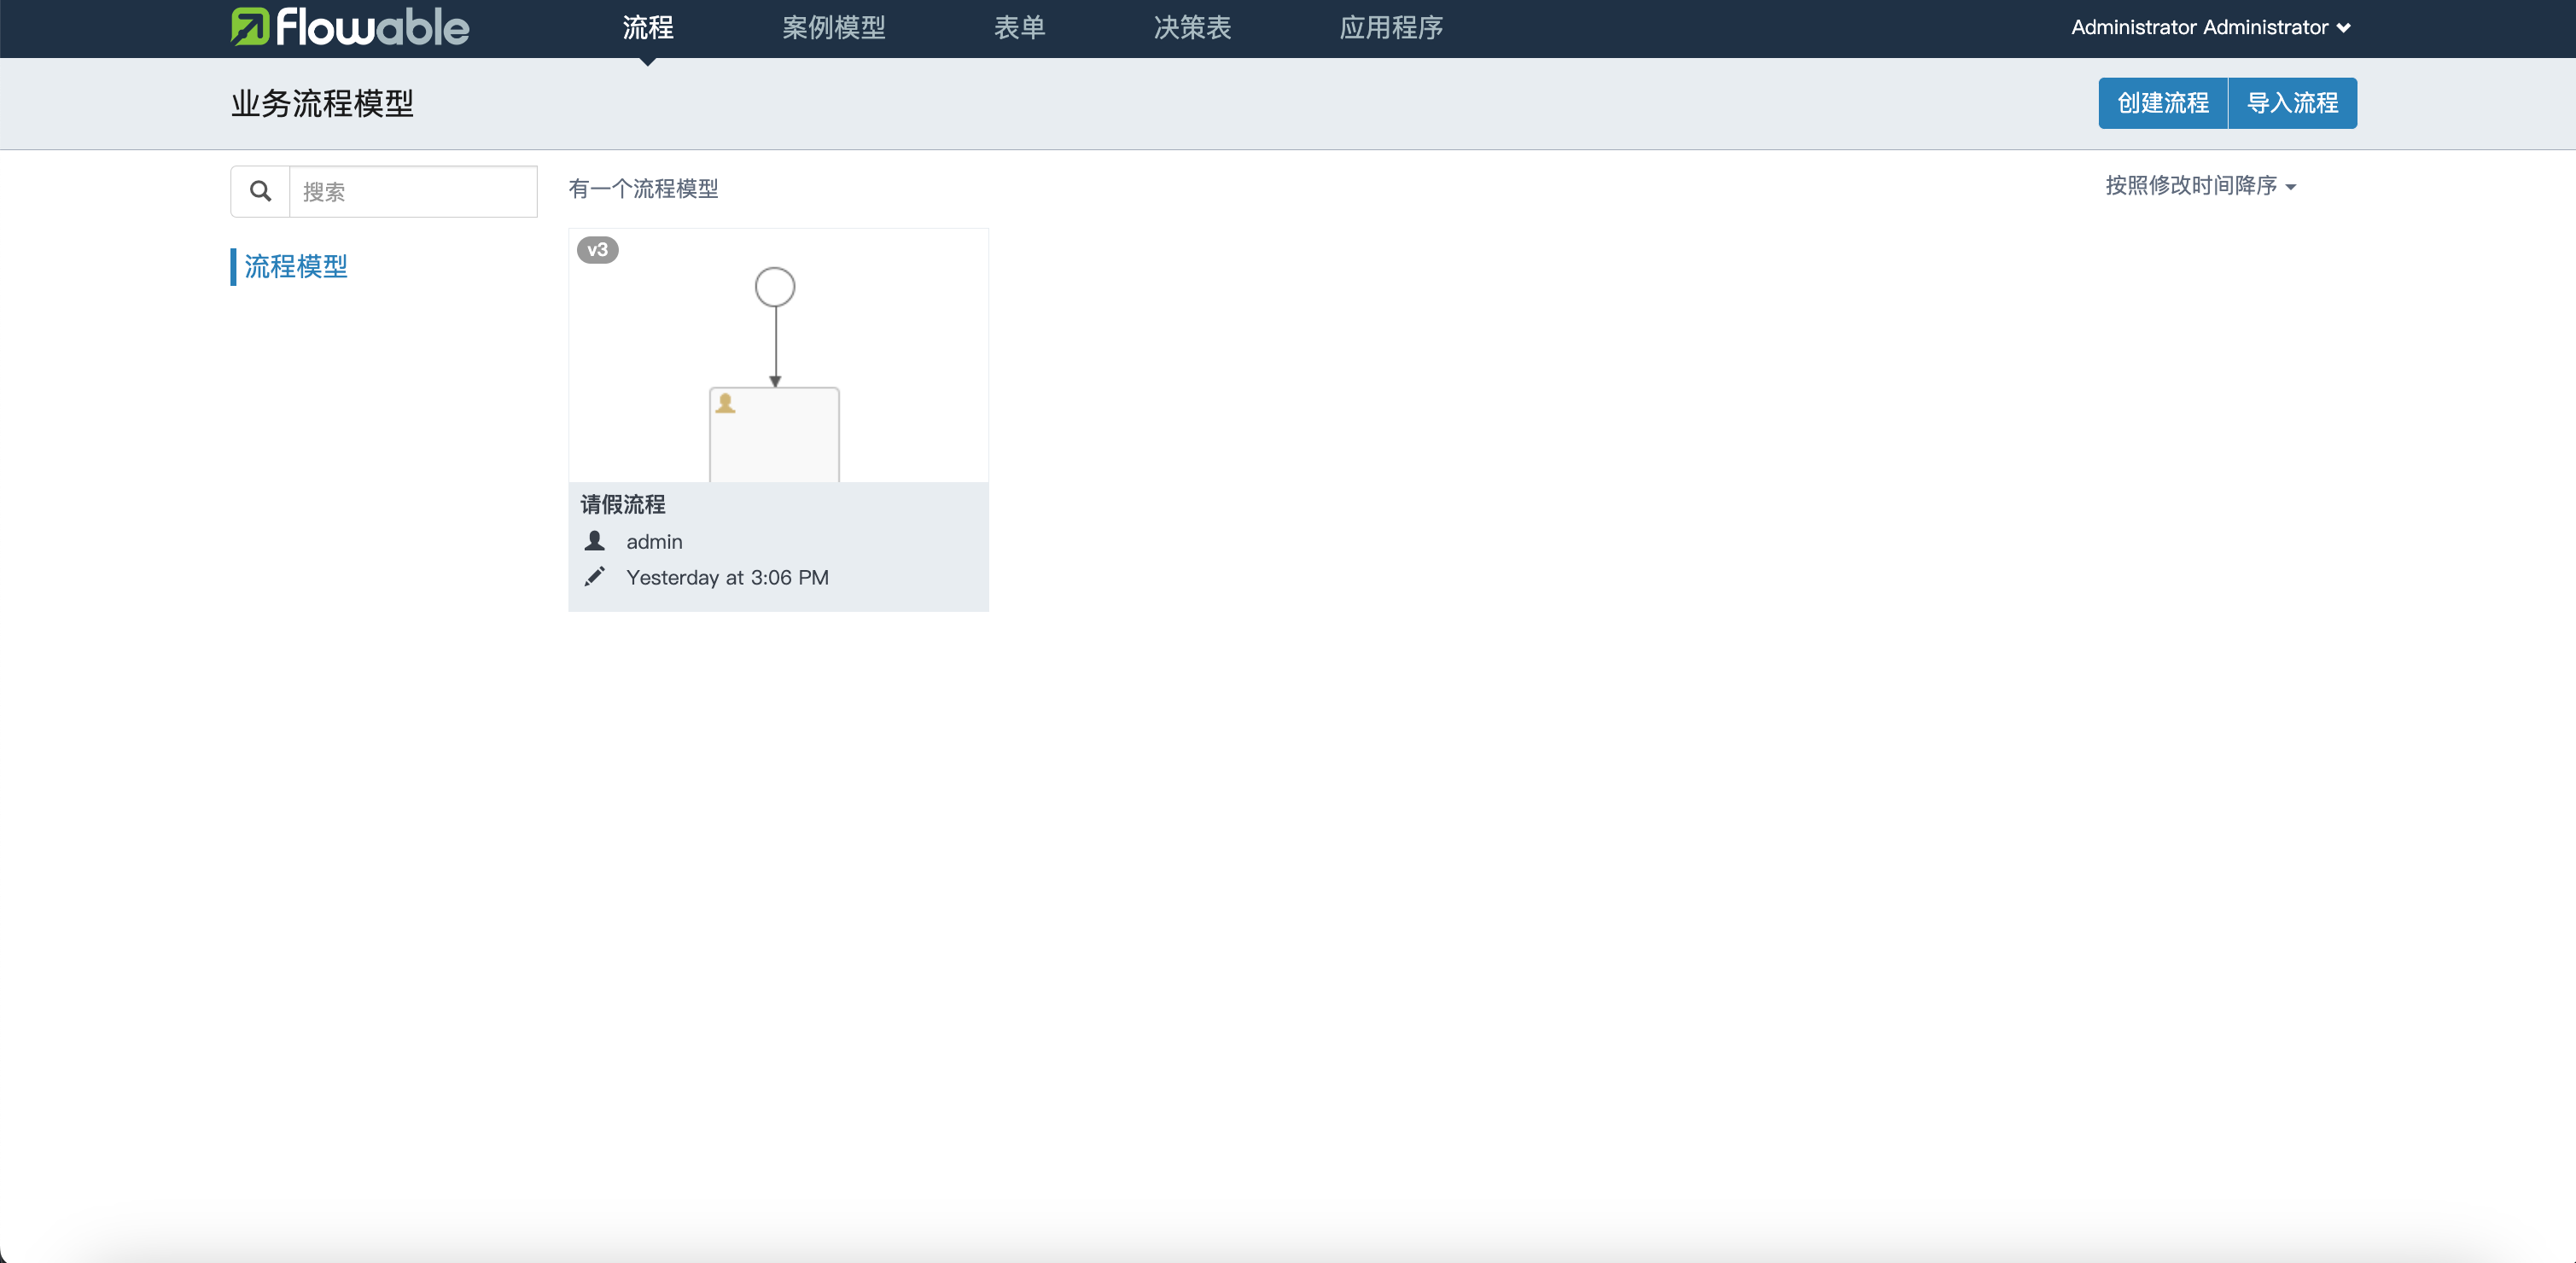Click the user task icon in thumbnail
The width and height of the screenshot is (2576, 1263).
pos(726,403)
